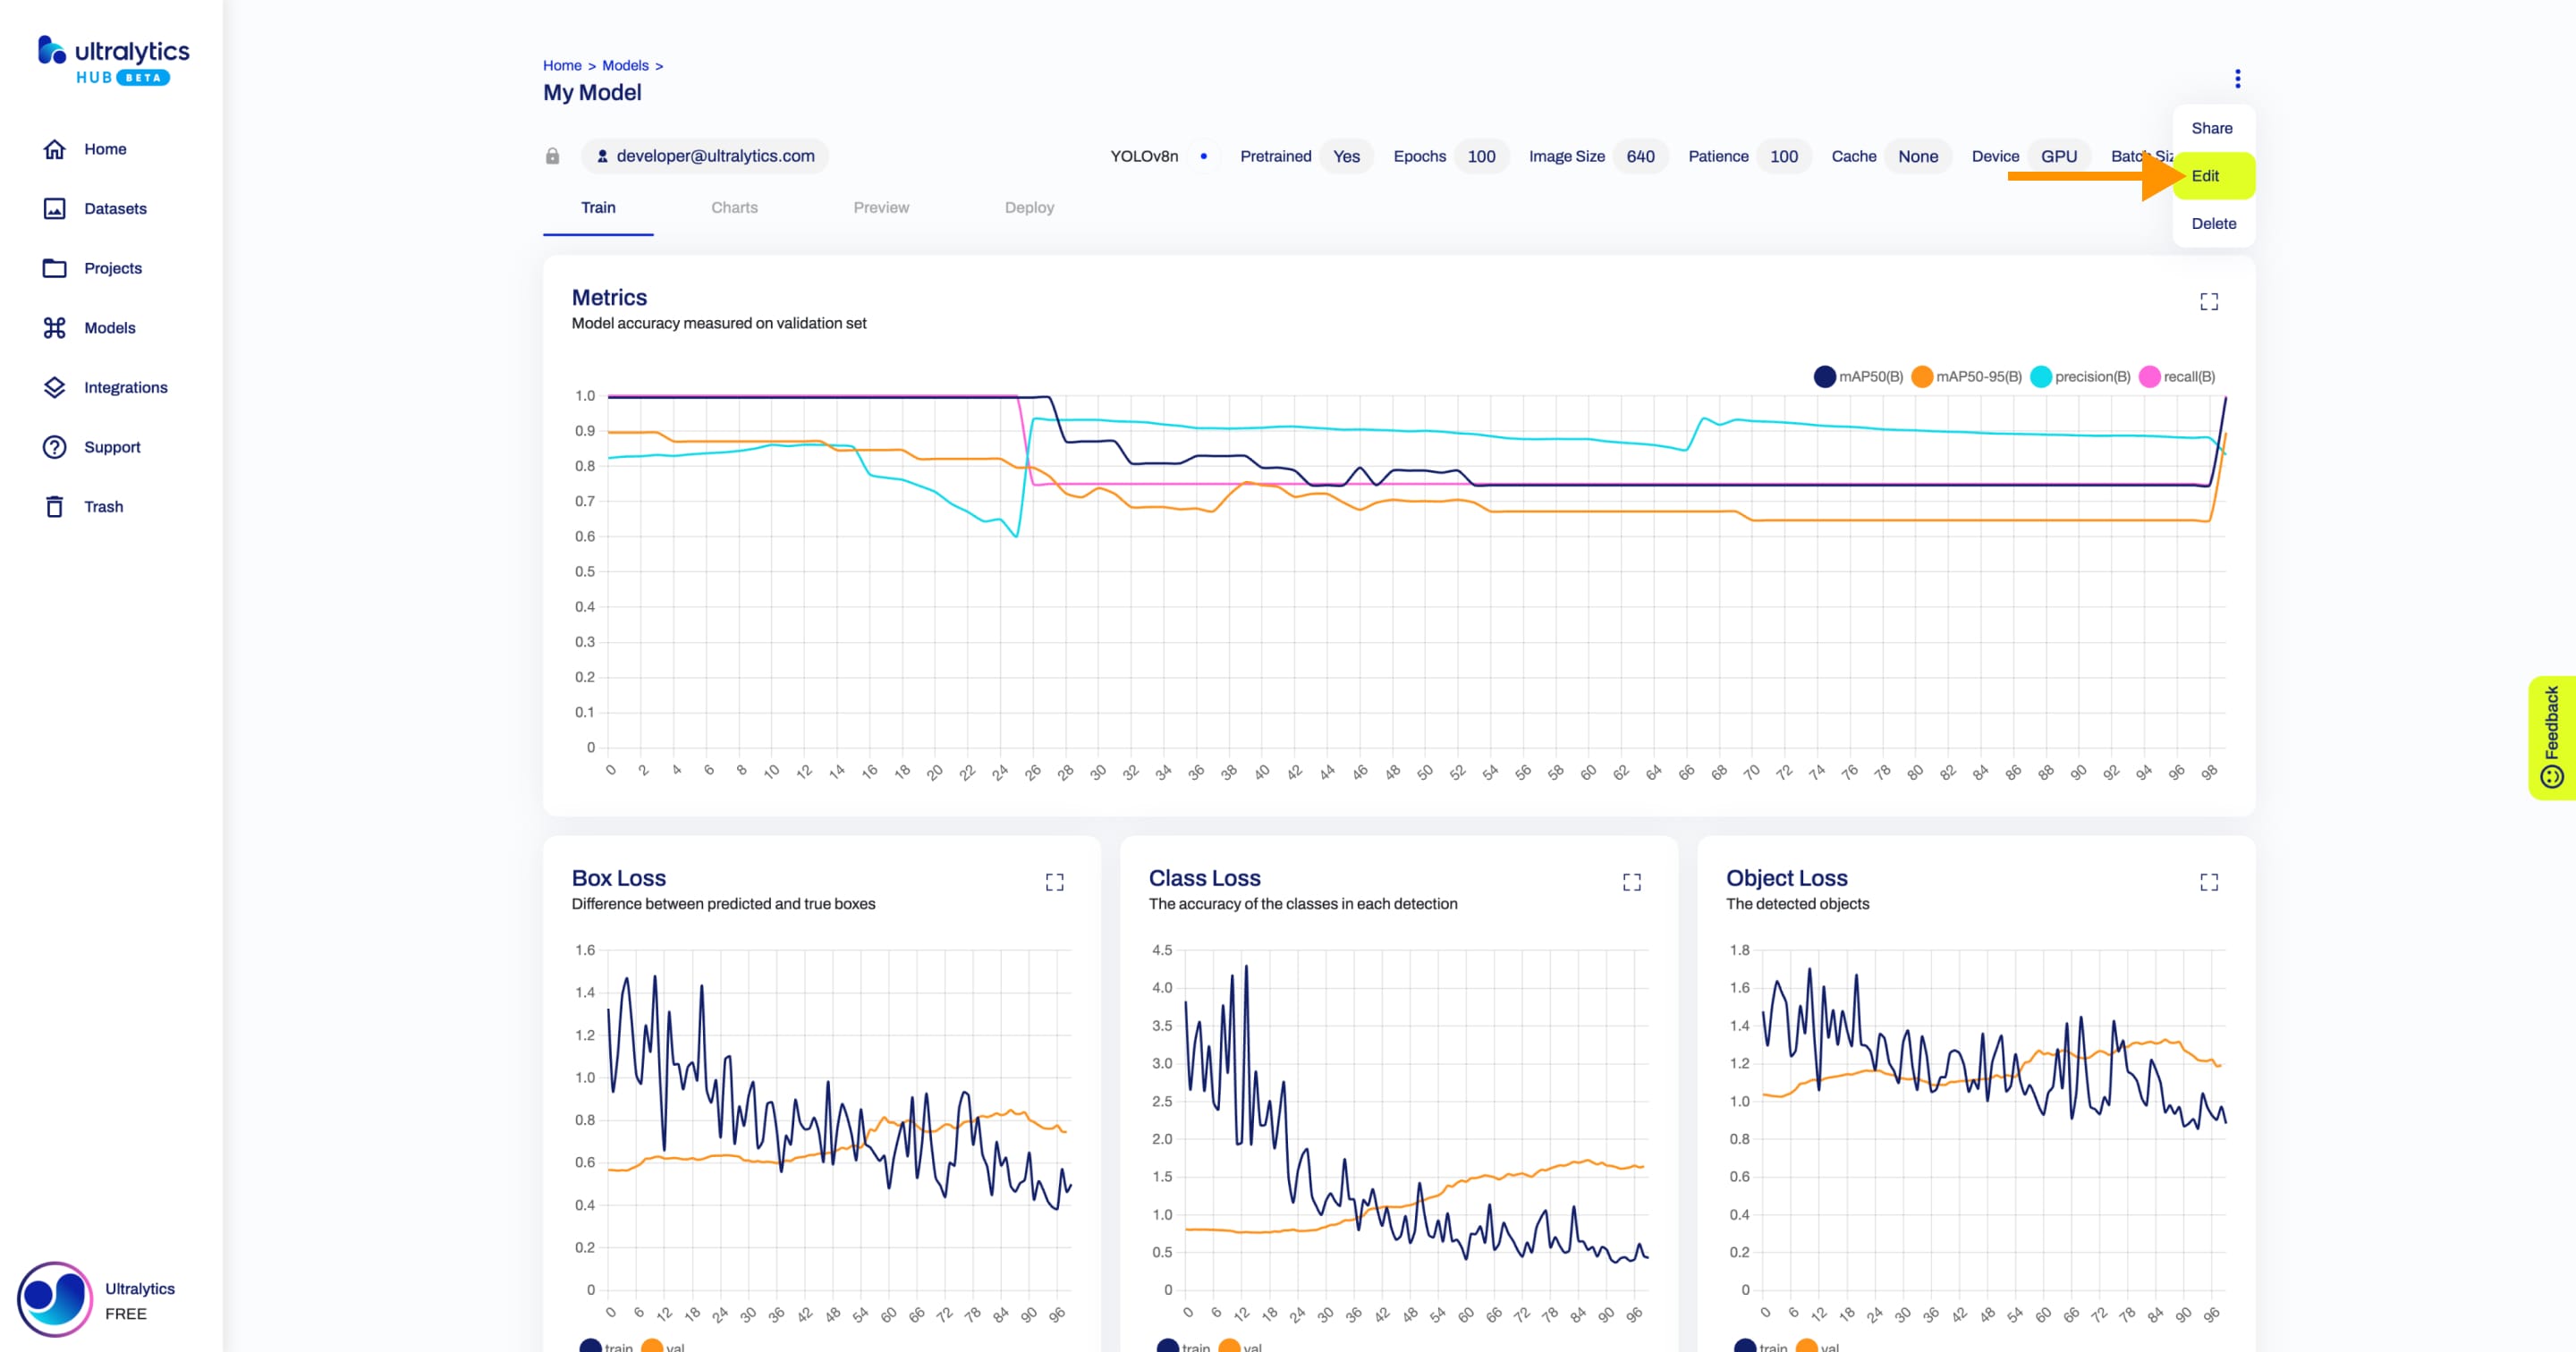This screenshot has height=1352, width=2576.
Task: Switch to the Charts tab
Action: [736, 207]
